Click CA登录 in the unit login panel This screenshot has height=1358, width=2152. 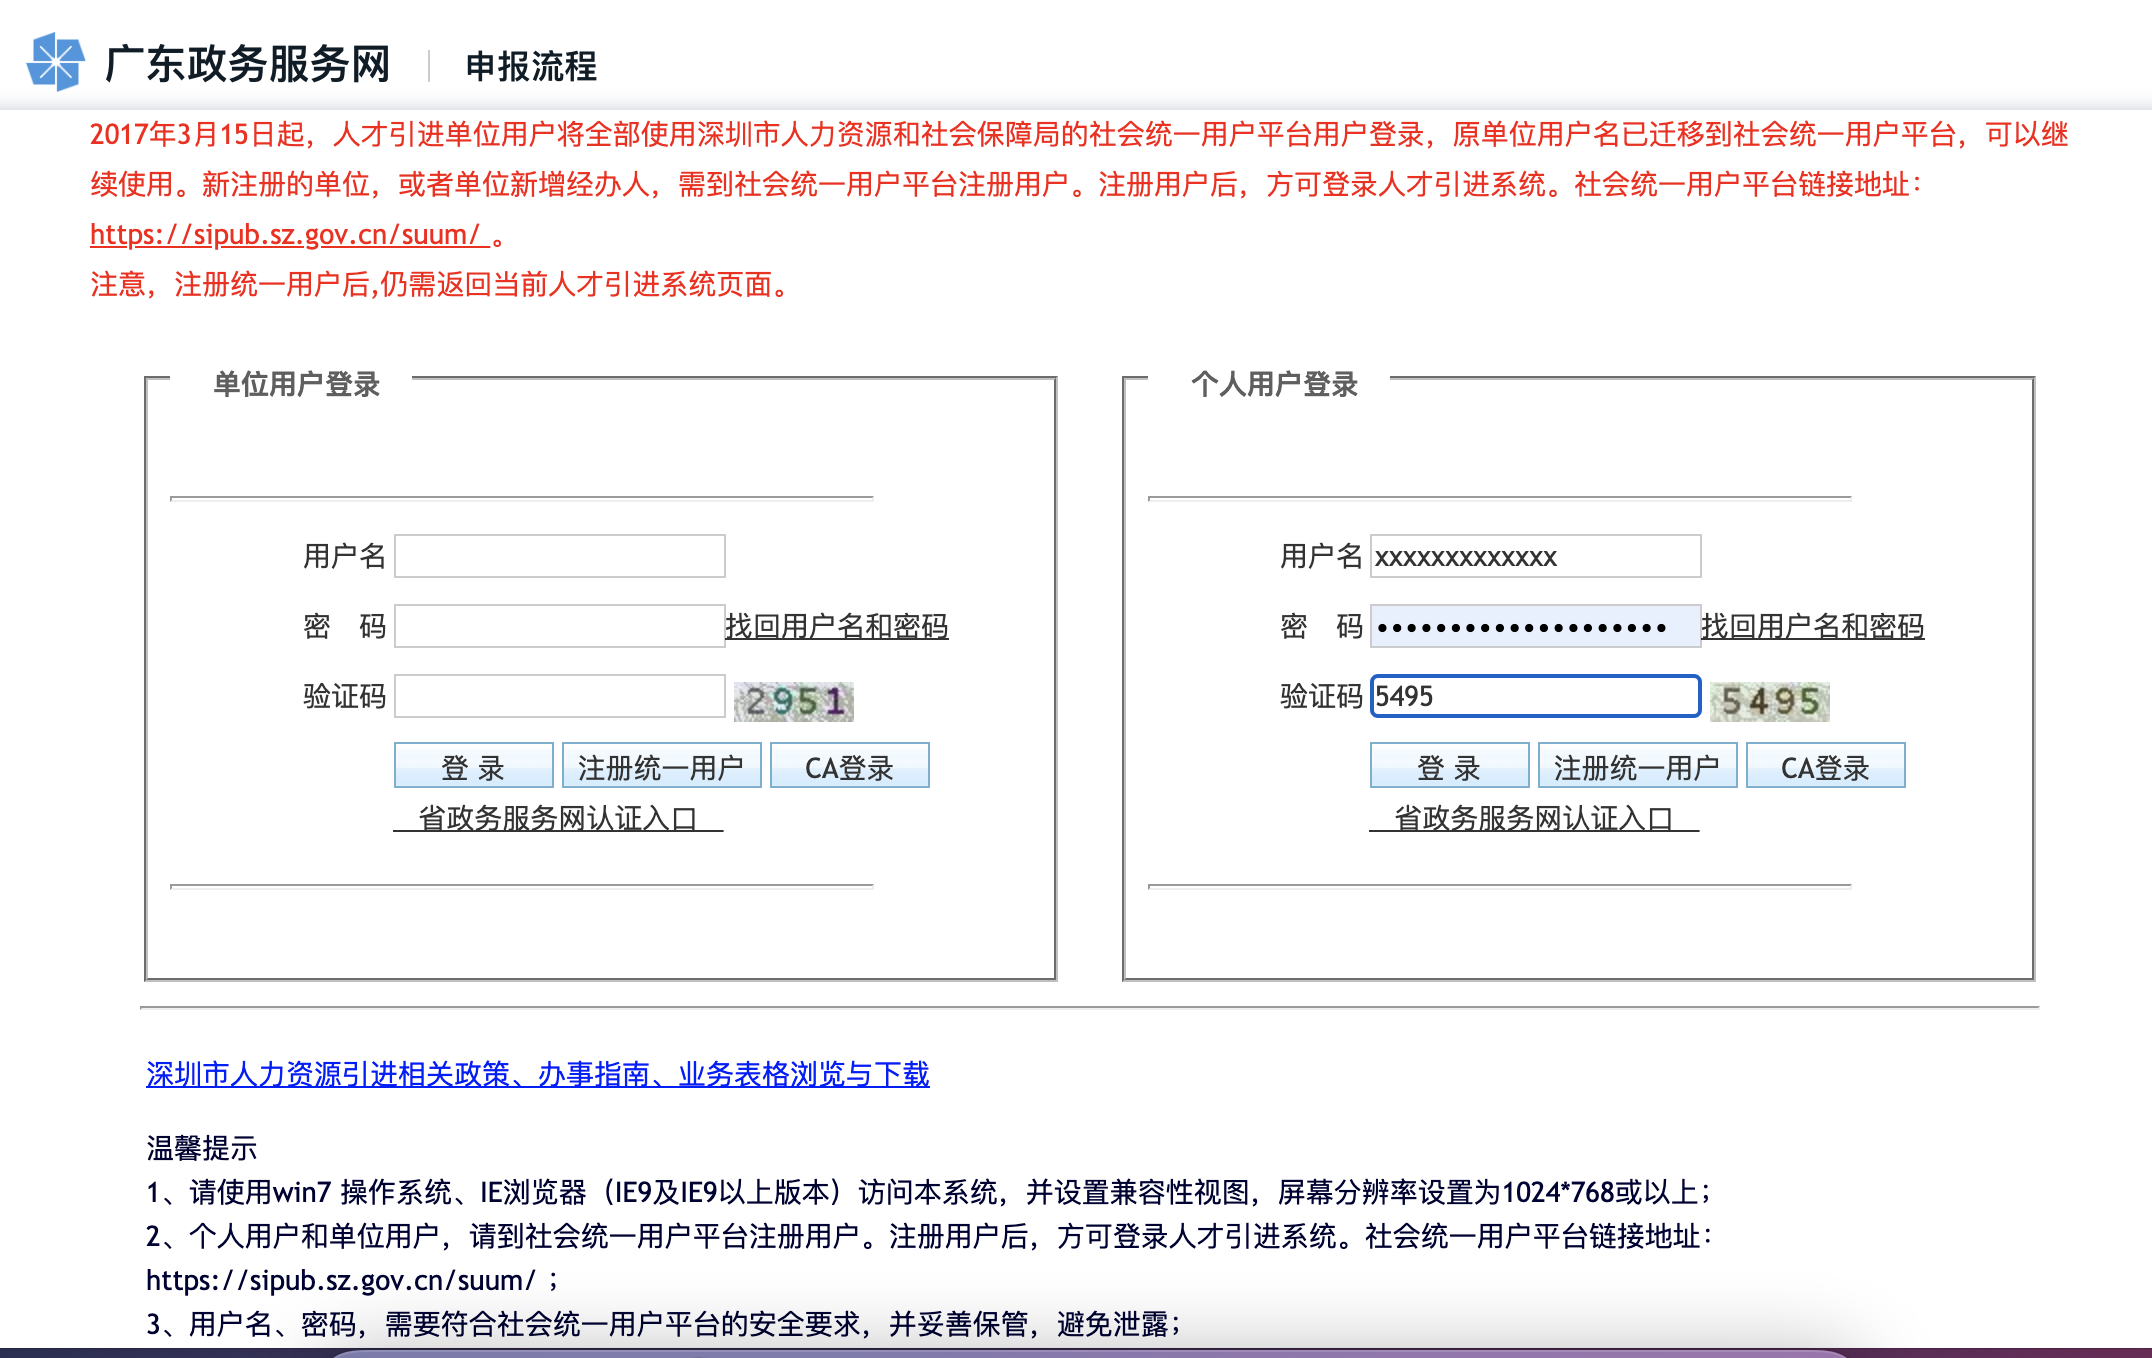tap(849, 765)
